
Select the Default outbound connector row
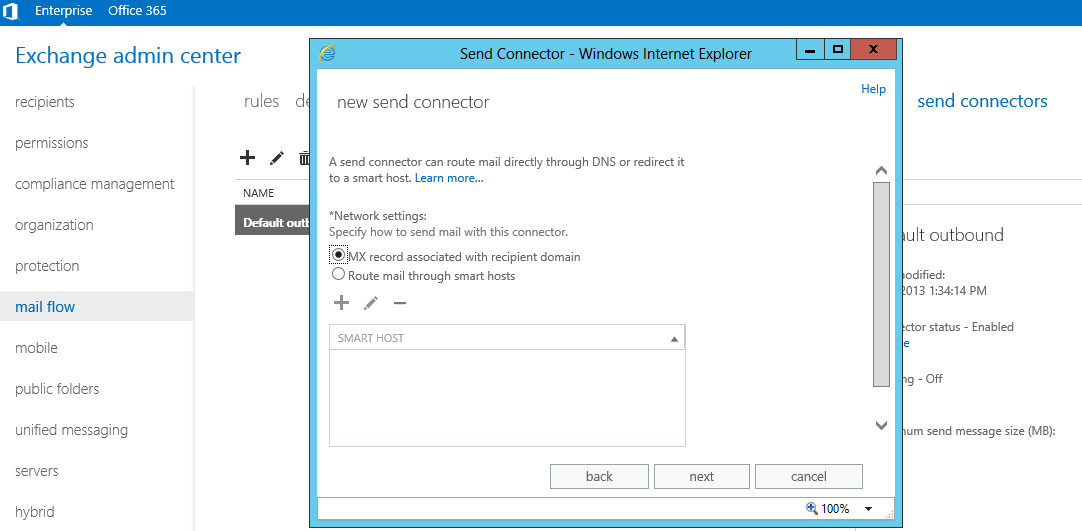pyautogui.click(x=273, y=223)
